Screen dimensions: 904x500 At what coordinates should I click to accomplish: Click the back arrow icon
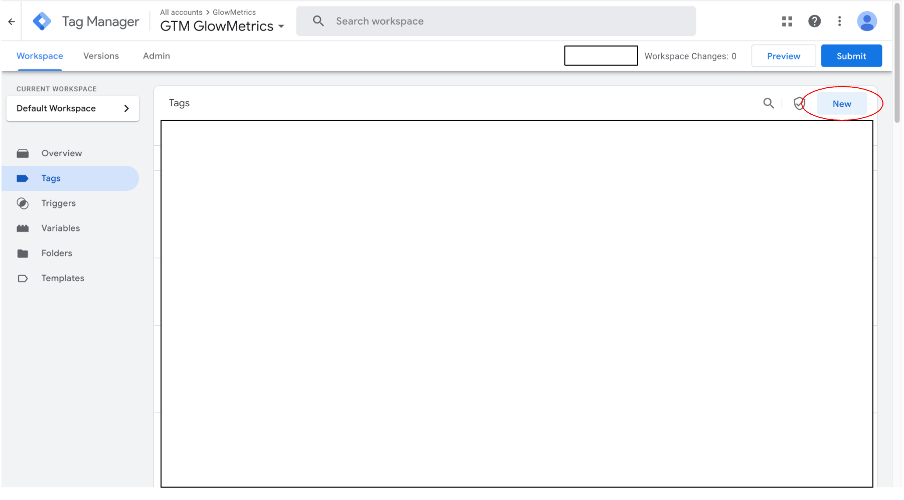click(12, 21)
